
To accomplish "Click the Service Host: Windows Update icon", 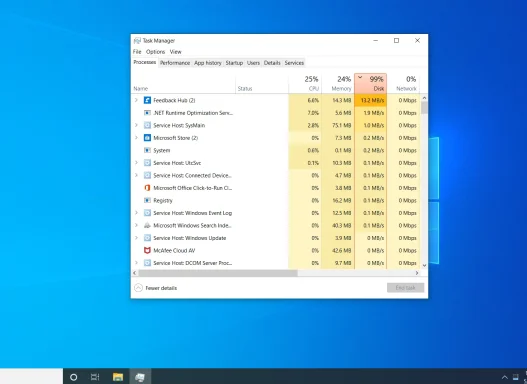I will tap(147, 238).
